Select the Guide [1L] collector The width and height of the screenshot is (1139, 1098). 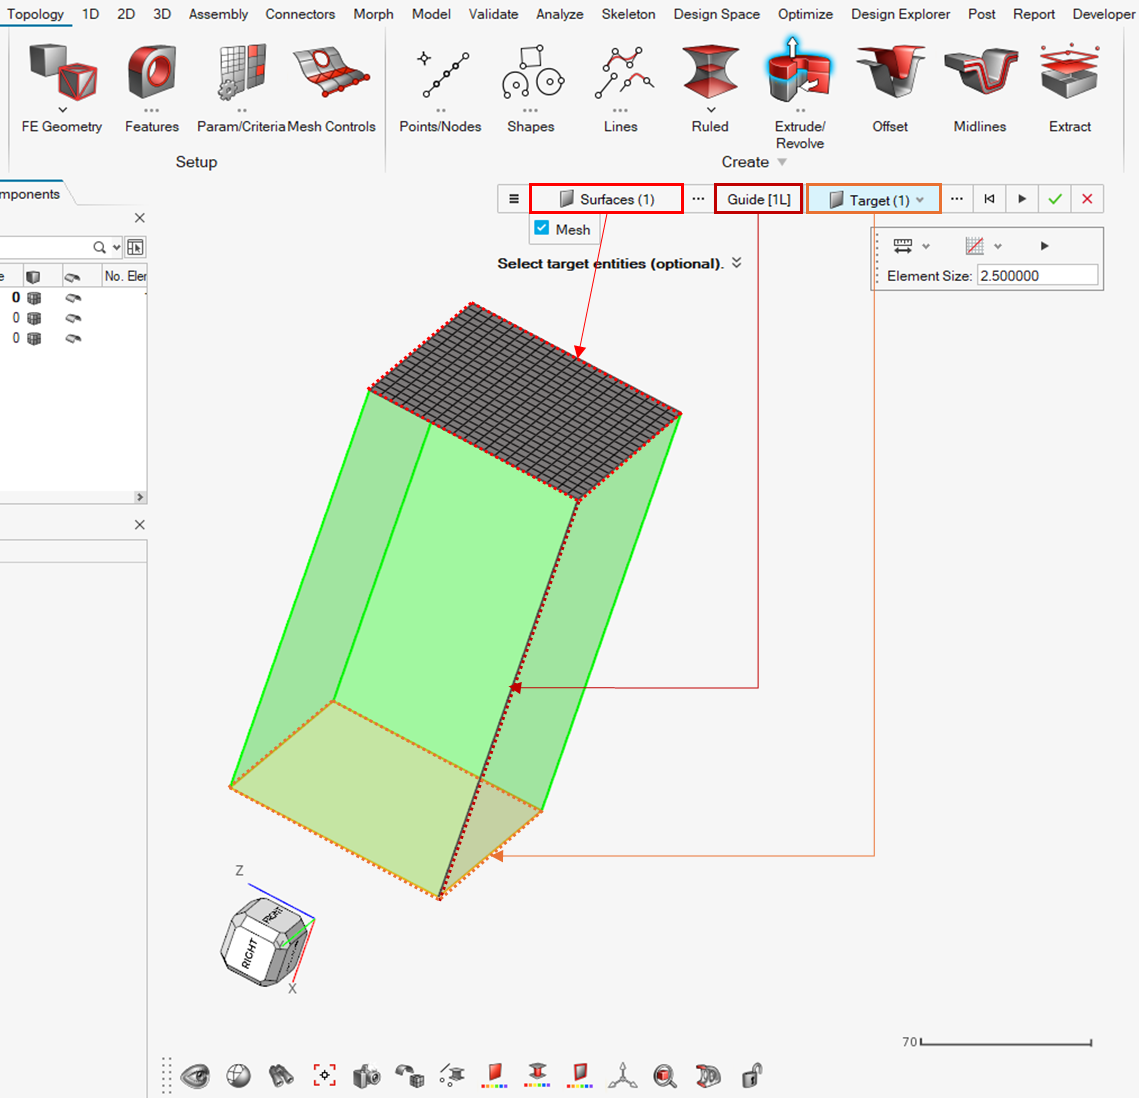point(758,199)
